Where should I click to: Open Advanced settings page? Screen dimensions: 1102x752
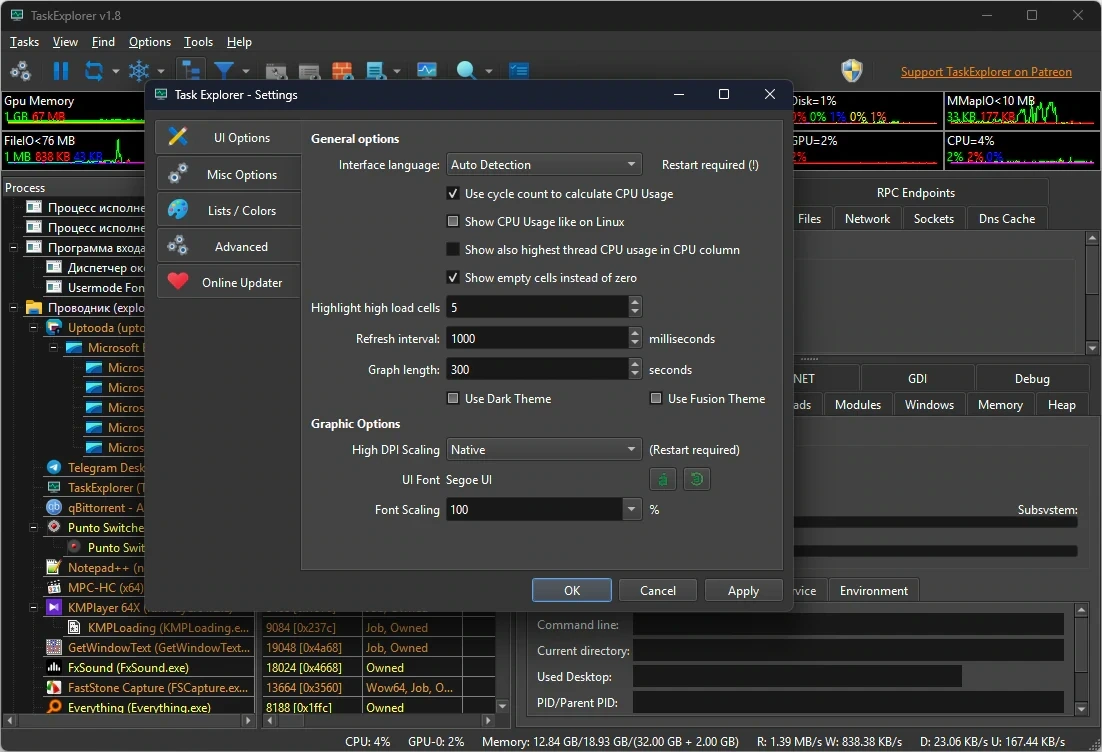228,247
